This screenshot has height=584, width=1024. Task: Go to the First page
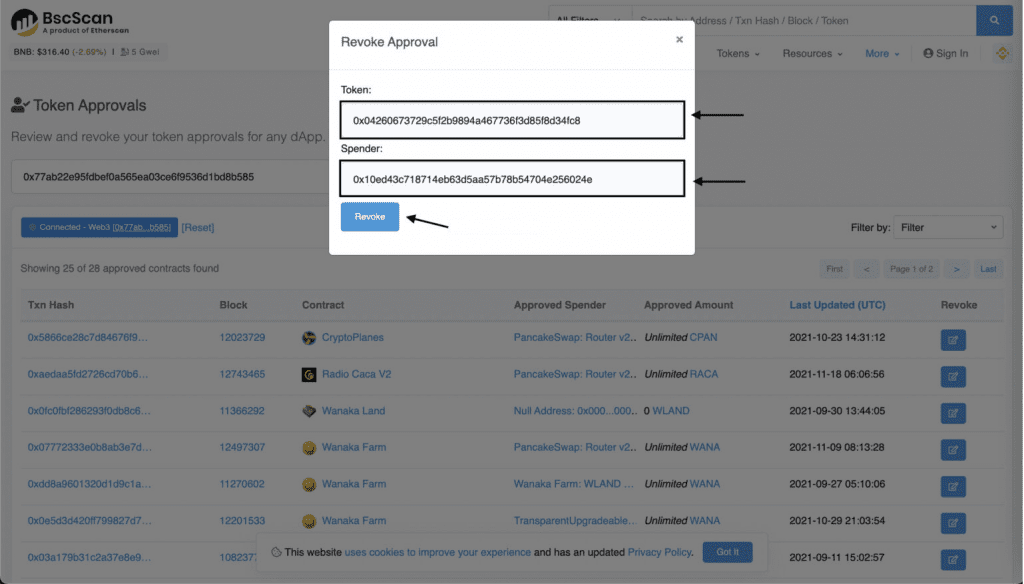(x=834, y=269)
